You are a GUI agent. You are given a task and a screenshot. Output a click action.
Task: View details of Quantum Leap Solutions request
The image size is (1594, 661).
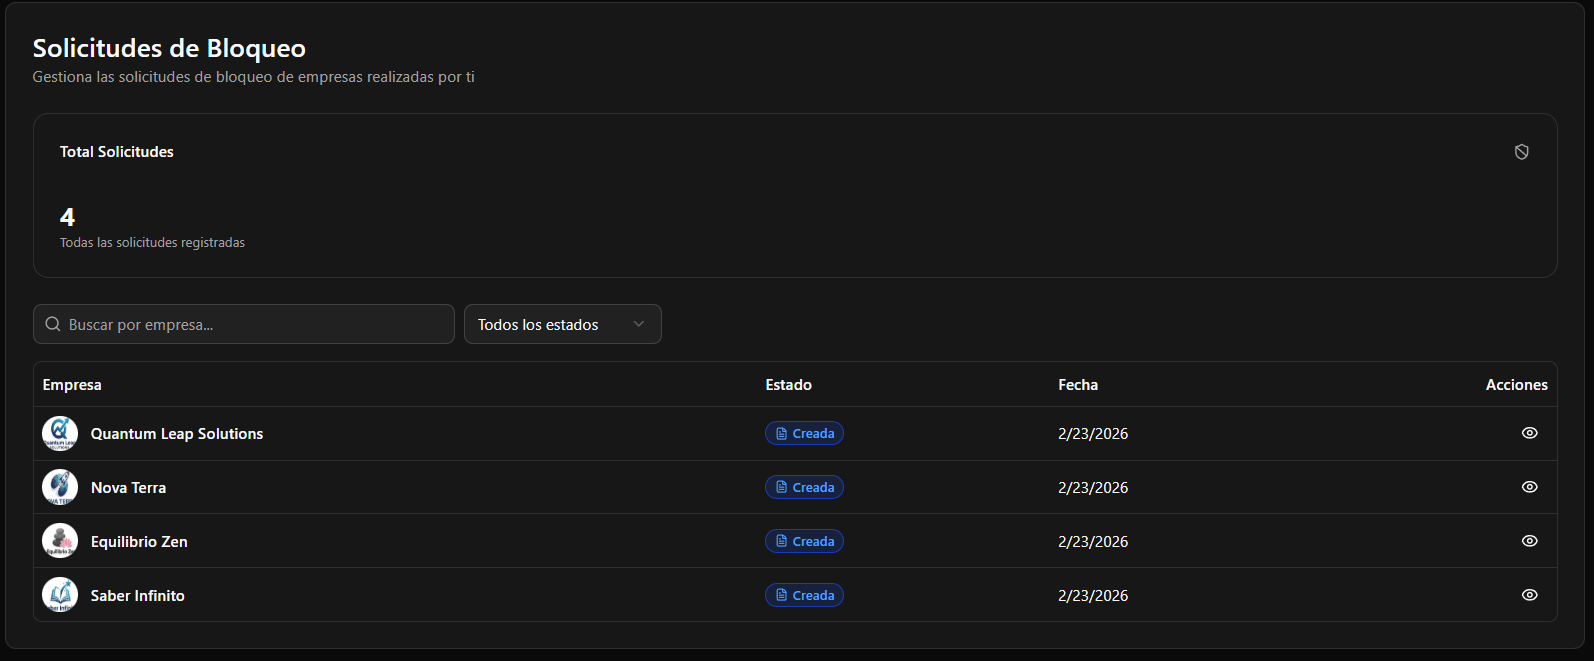[1529, 433]
